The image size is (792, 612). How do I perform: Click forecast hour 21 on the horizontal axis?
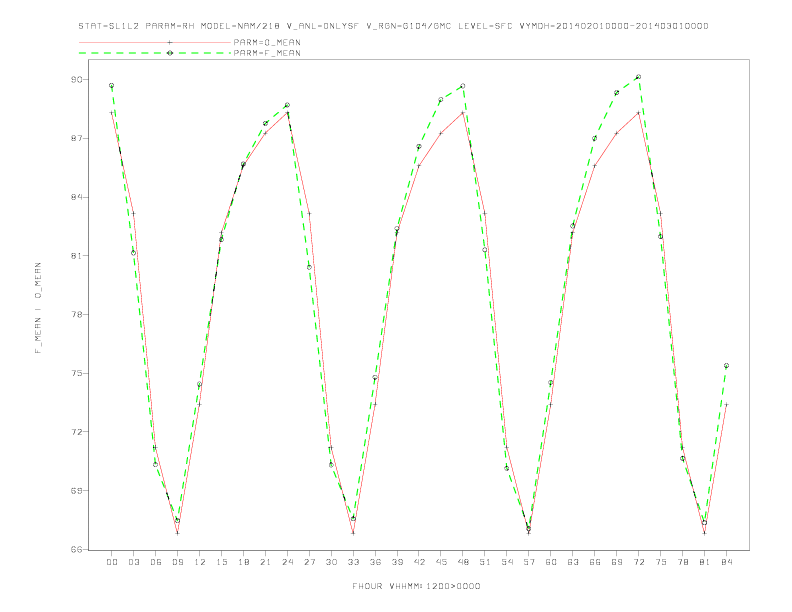pyautogui.click(x=265, y=562)
